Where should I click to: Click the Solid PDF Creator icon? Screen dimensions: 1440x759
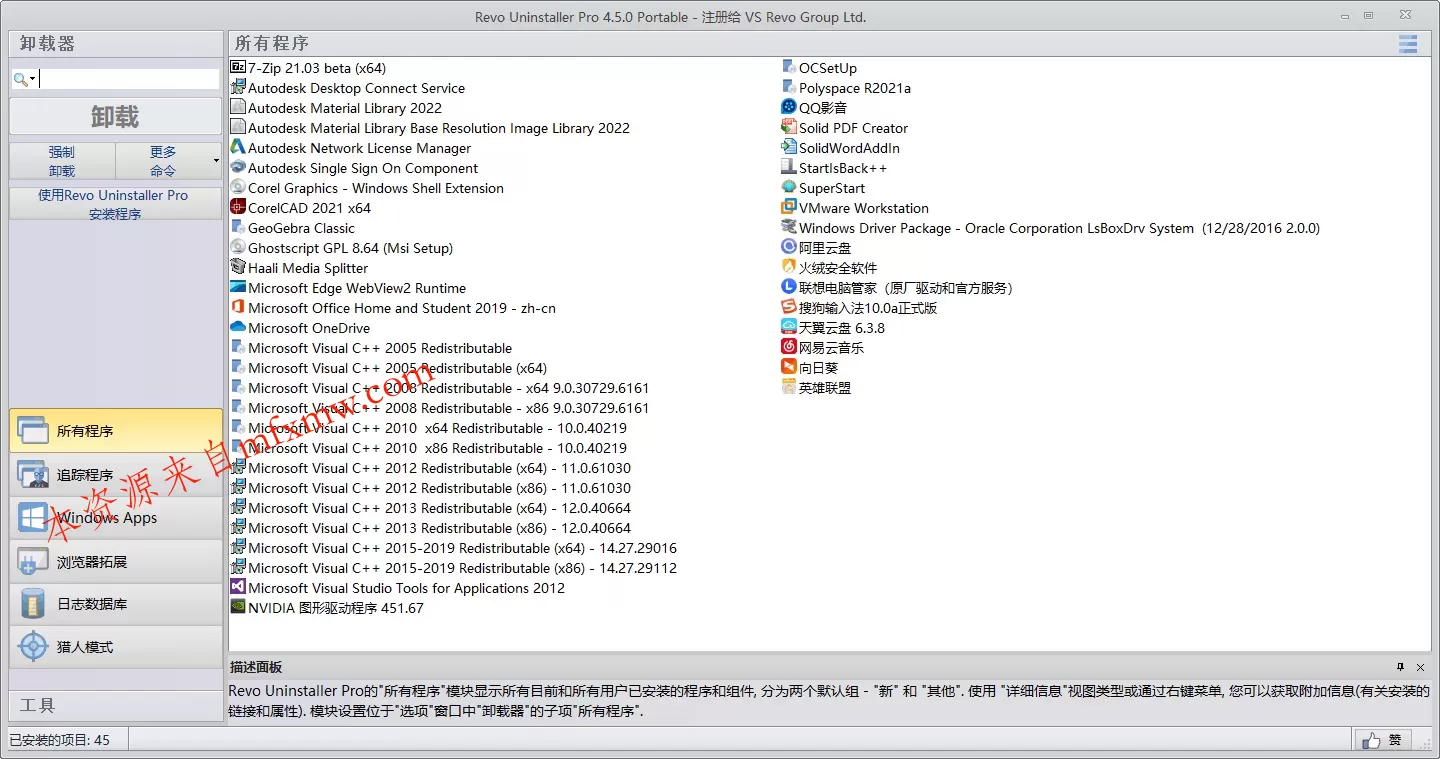789,127
